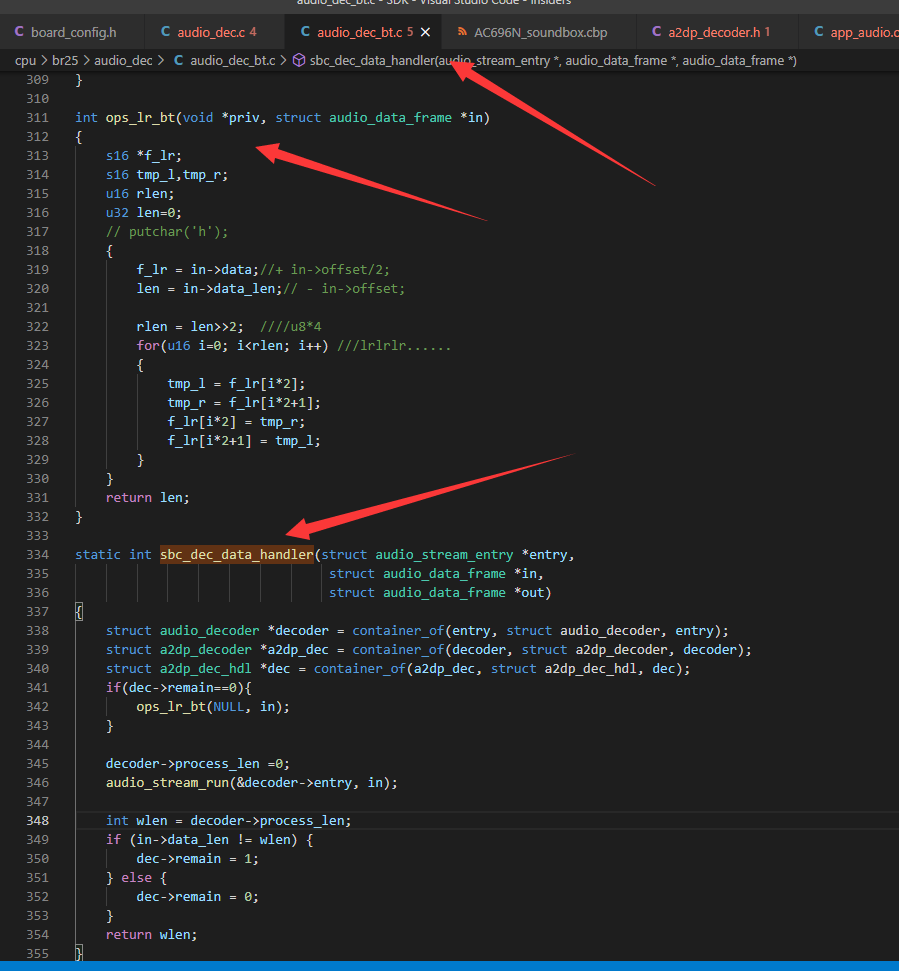Close the audio_dec_bt.c tab
This screenshot has height=971, width=899.
pyautogui.click(x=426, y=32)
